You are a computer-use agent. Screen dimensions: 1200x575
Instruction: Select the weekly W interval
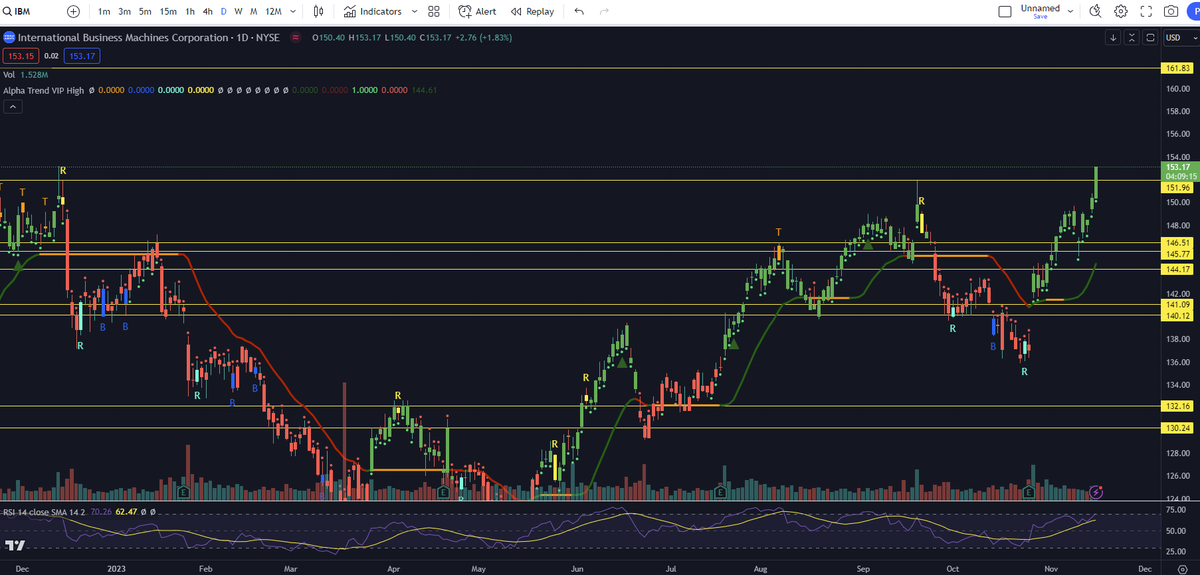click(238, 12)
